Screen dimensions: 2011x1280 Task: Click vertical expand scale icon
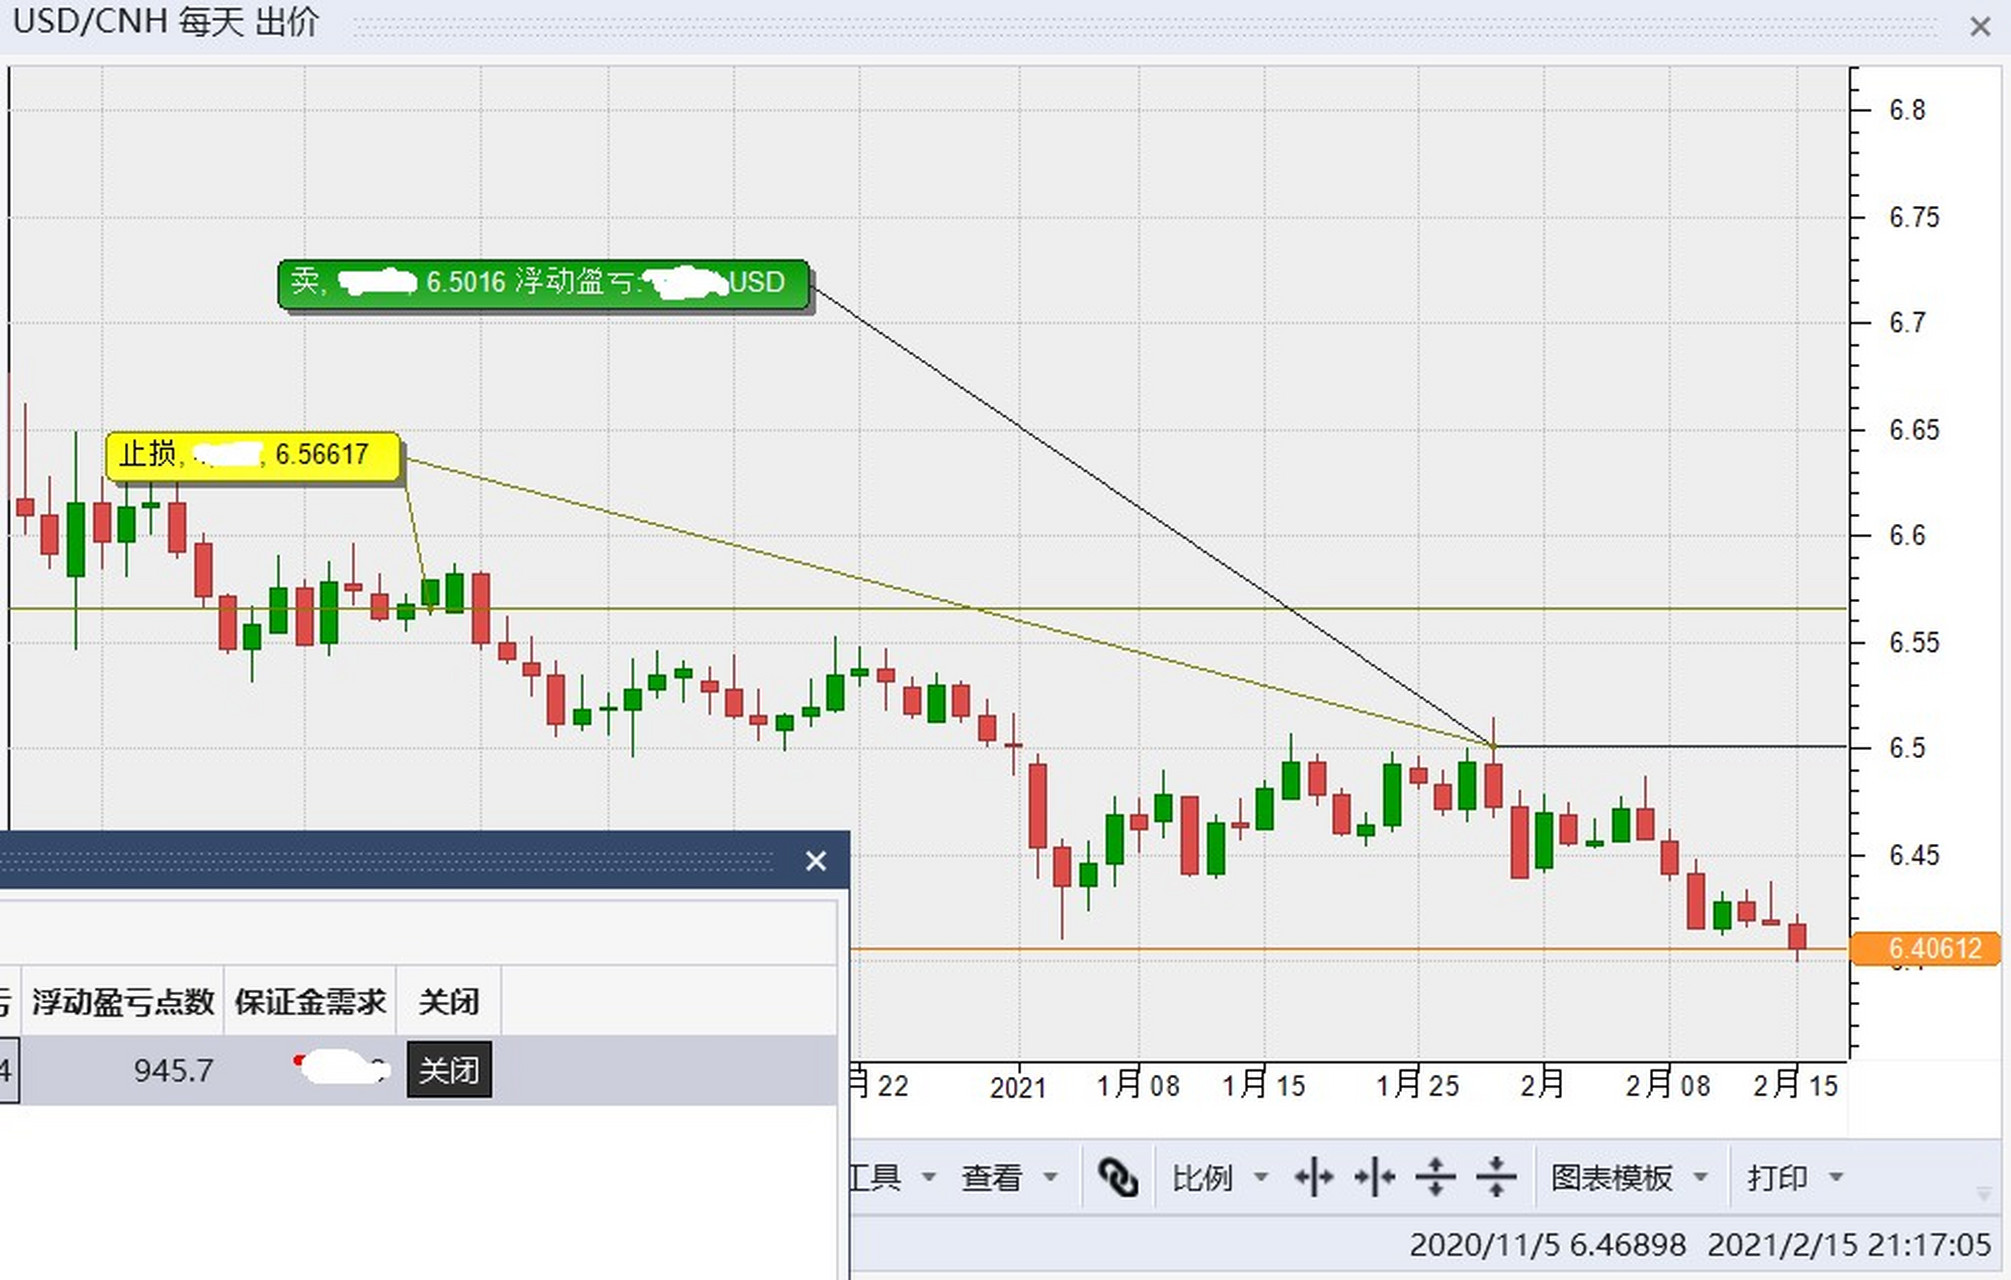click(x=1435, y=1177)
